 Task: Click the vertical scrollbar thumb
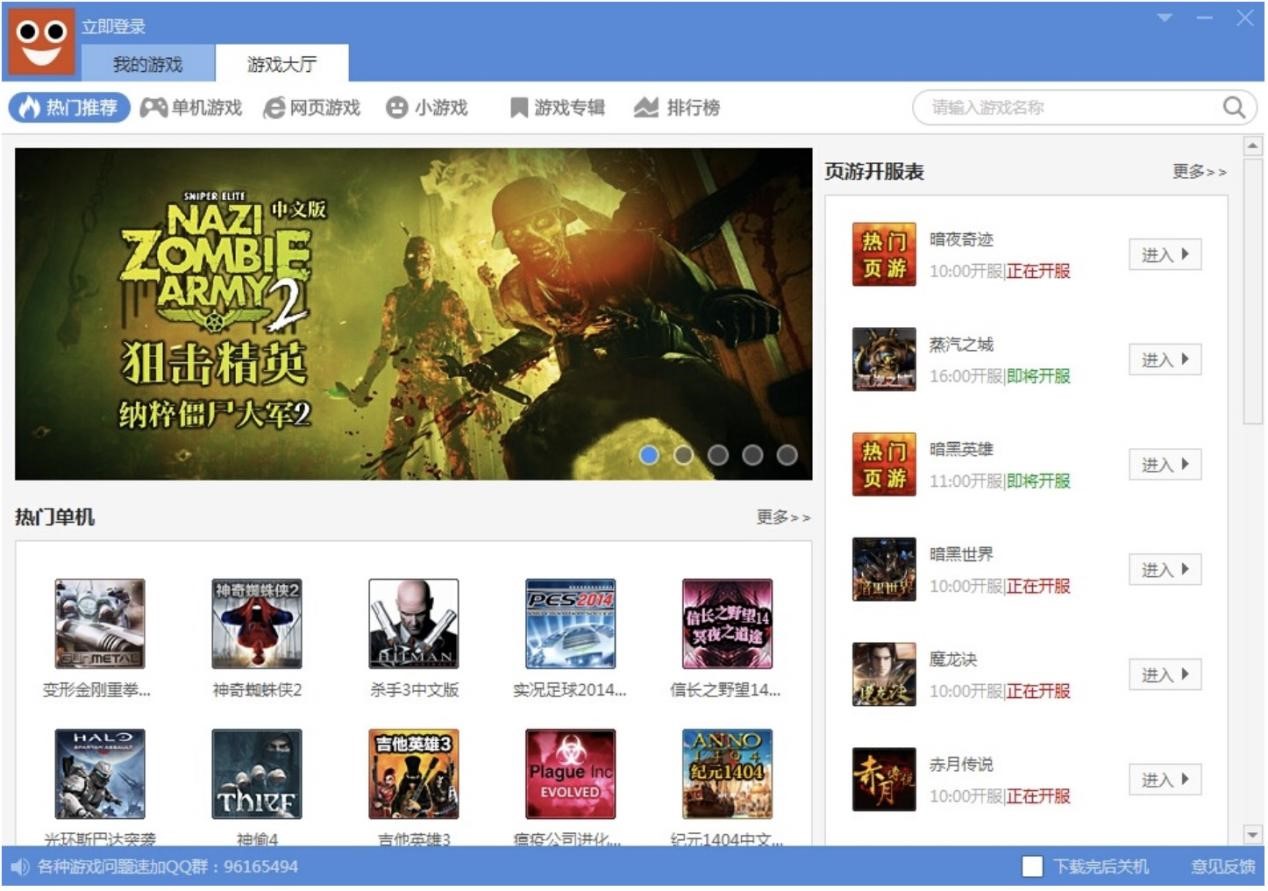tap(1252, 290)
